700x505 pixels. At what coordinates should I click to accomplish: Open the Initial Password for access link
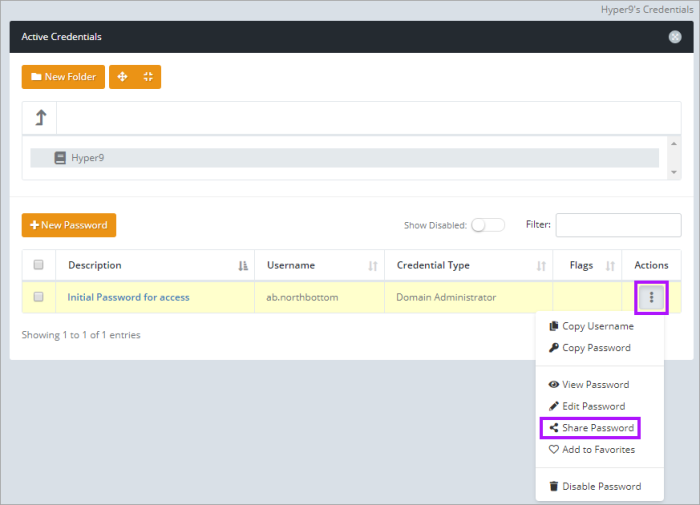(128, 297)
